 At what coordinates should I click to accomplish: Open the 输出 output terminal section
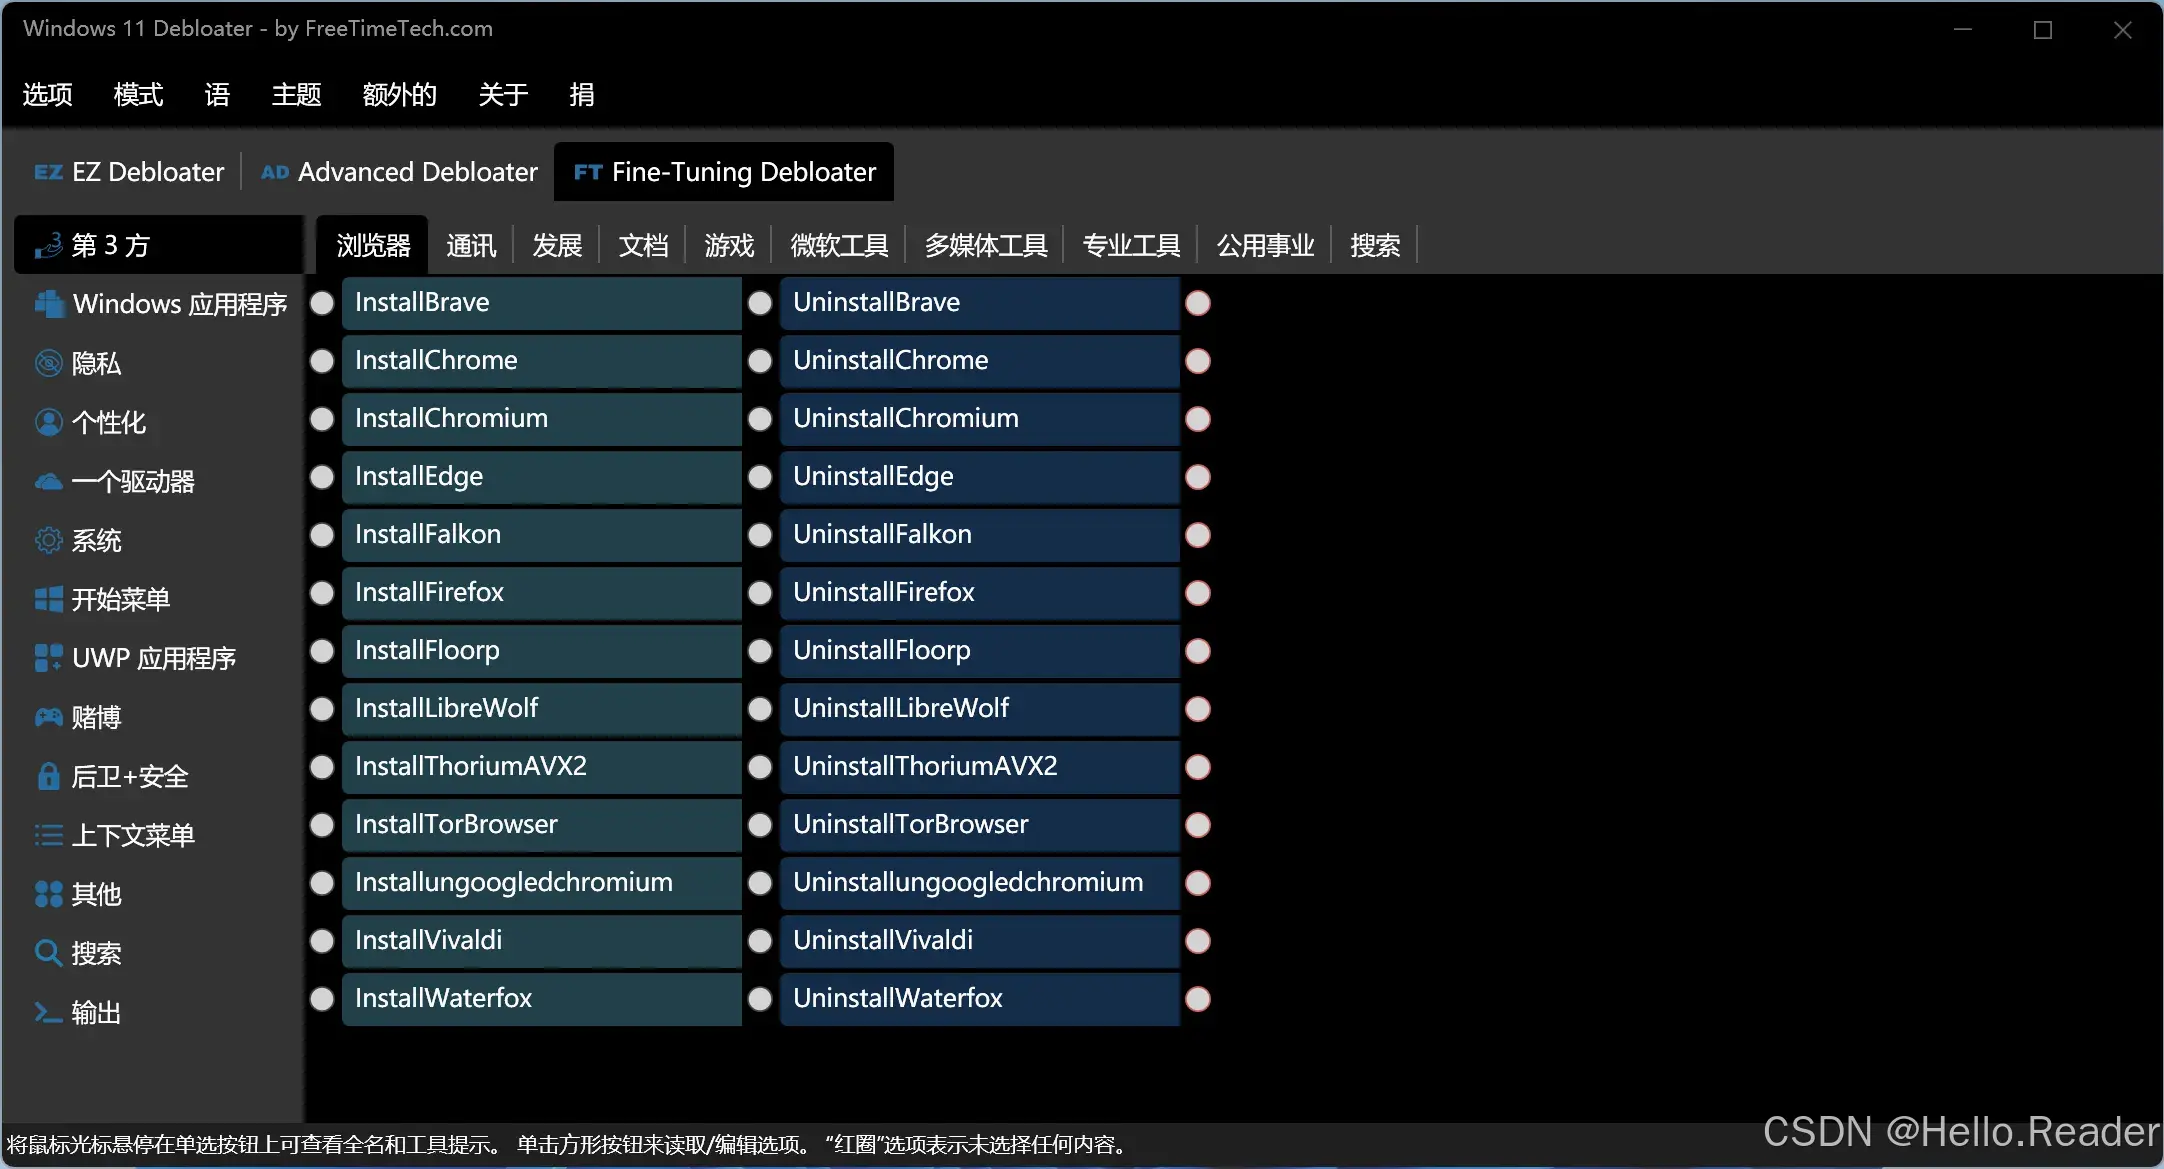point(95,1012)
